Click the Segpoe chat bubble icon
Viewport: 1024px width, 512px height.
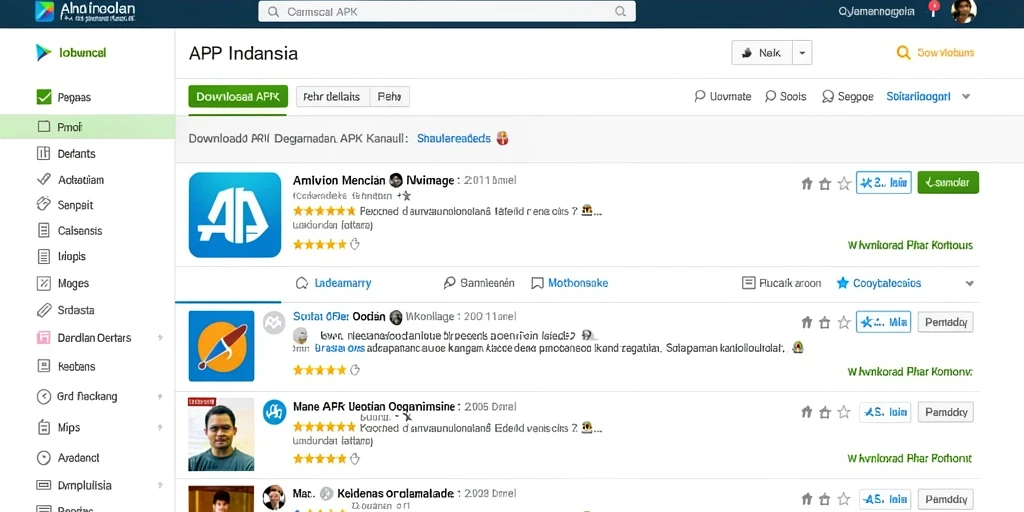click(x=828, y=97)
